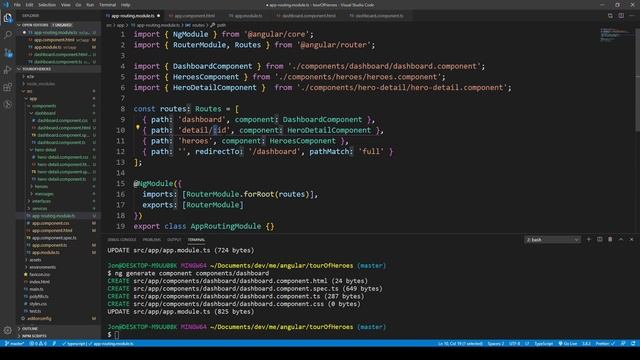Open the Selection menu
Screen dimensions: 640x360
coord(47,5)
